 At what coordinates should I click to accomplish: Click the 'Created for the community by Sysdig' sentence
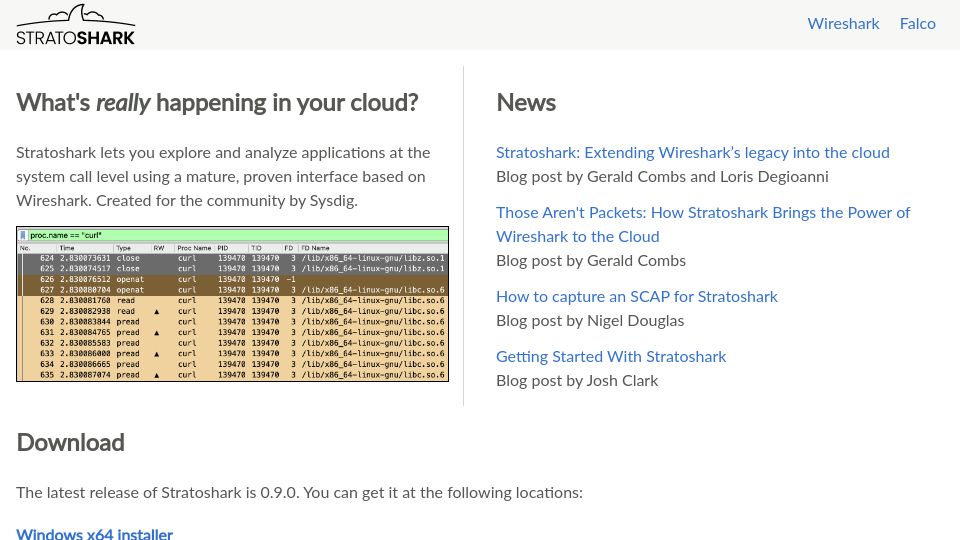tap(227, 201)
